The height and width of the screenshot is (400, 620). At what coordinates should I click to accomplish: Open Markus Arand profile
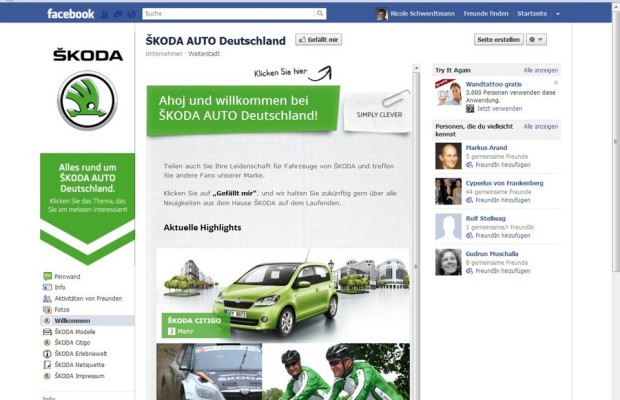pyautogui.click(x=486, y=147)
